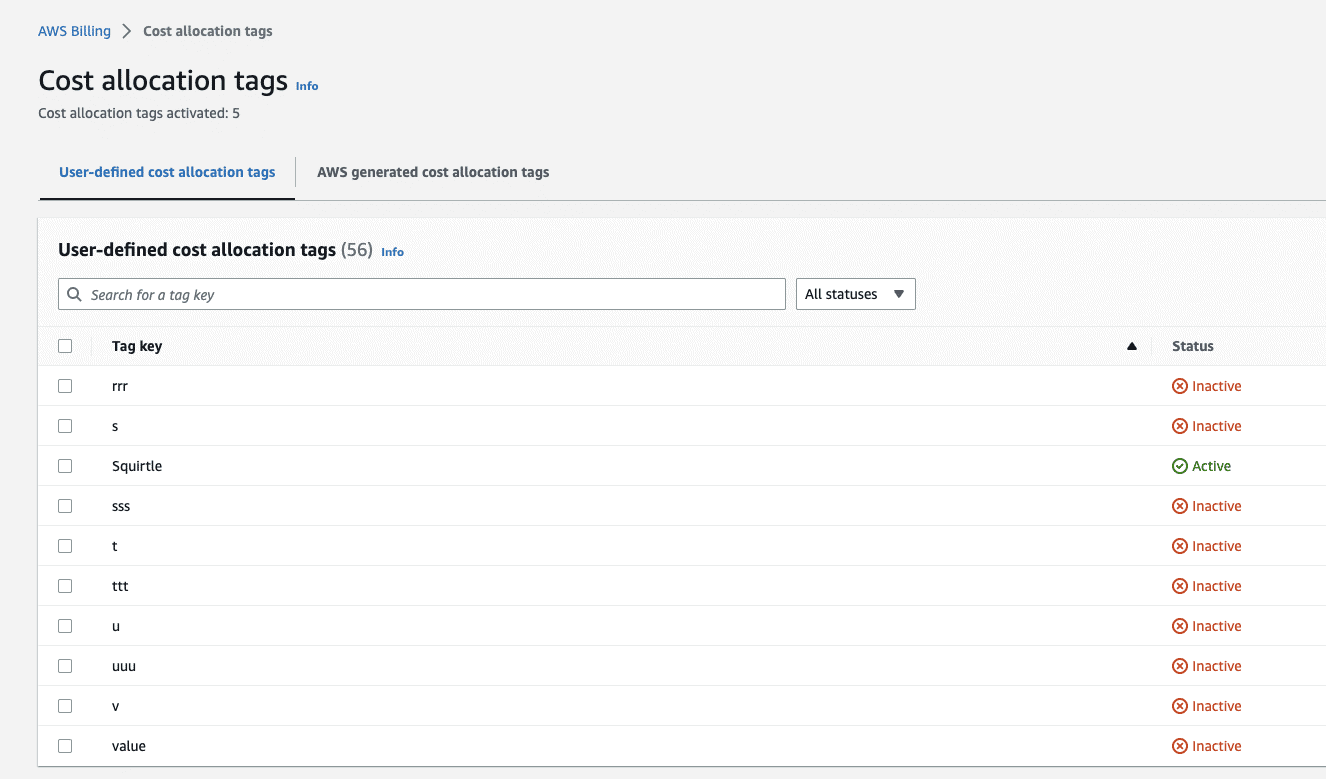Screen dimensions: 1326x779
Task: Open the AWS Billing breadcrumb link
Action: 74,31
